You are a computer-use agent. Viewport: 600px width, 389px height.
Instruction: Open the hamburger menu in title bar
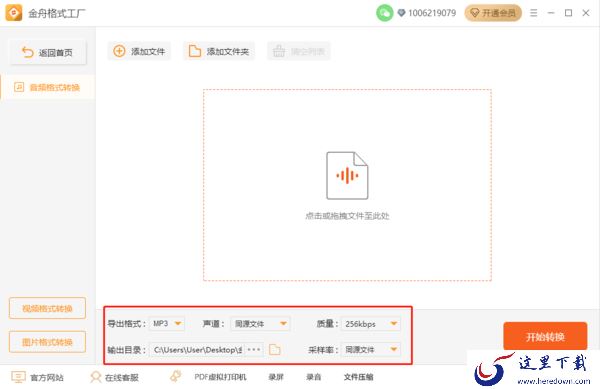point(533,13)
